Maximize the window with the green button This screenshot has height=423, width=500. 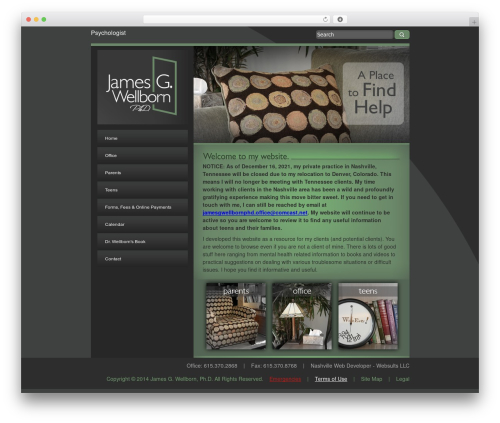click(x=44, y=19)
